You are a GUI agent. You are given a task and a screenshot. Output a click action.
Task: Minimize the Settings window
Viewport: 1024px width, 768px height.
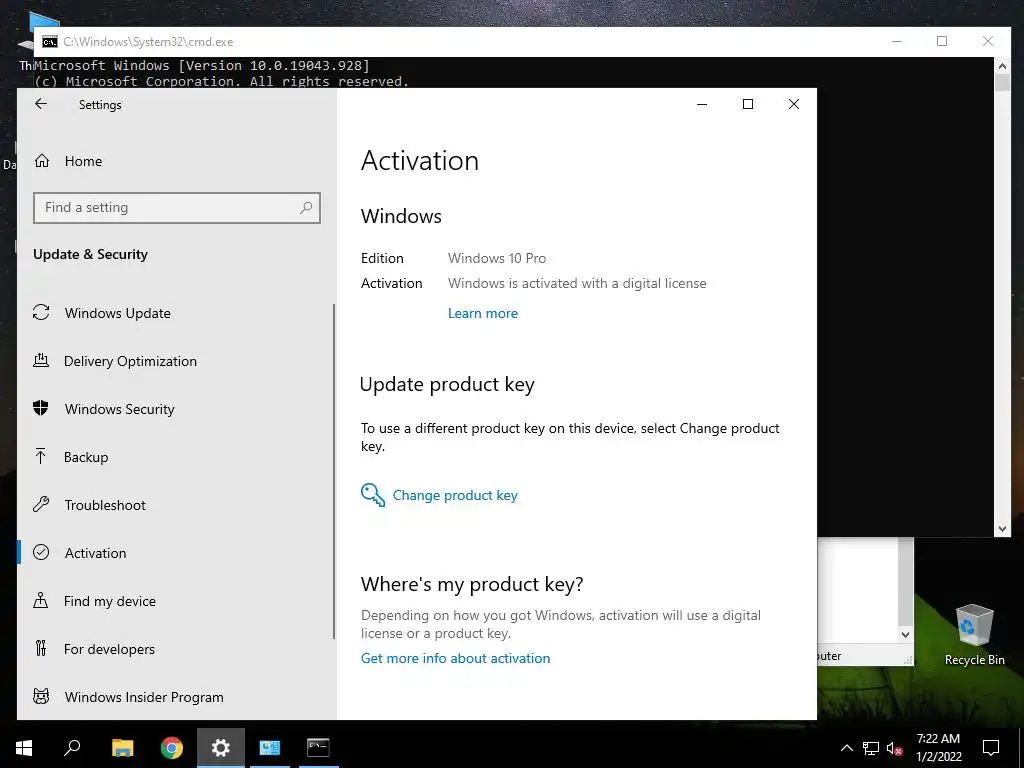click(702, 104)
